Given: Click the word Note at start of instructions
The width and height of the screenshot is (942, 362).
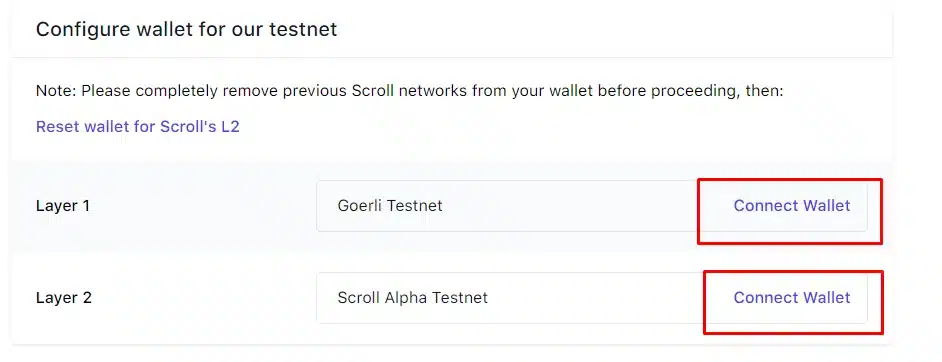Looking at the screenshot, I should pos(56,91).
